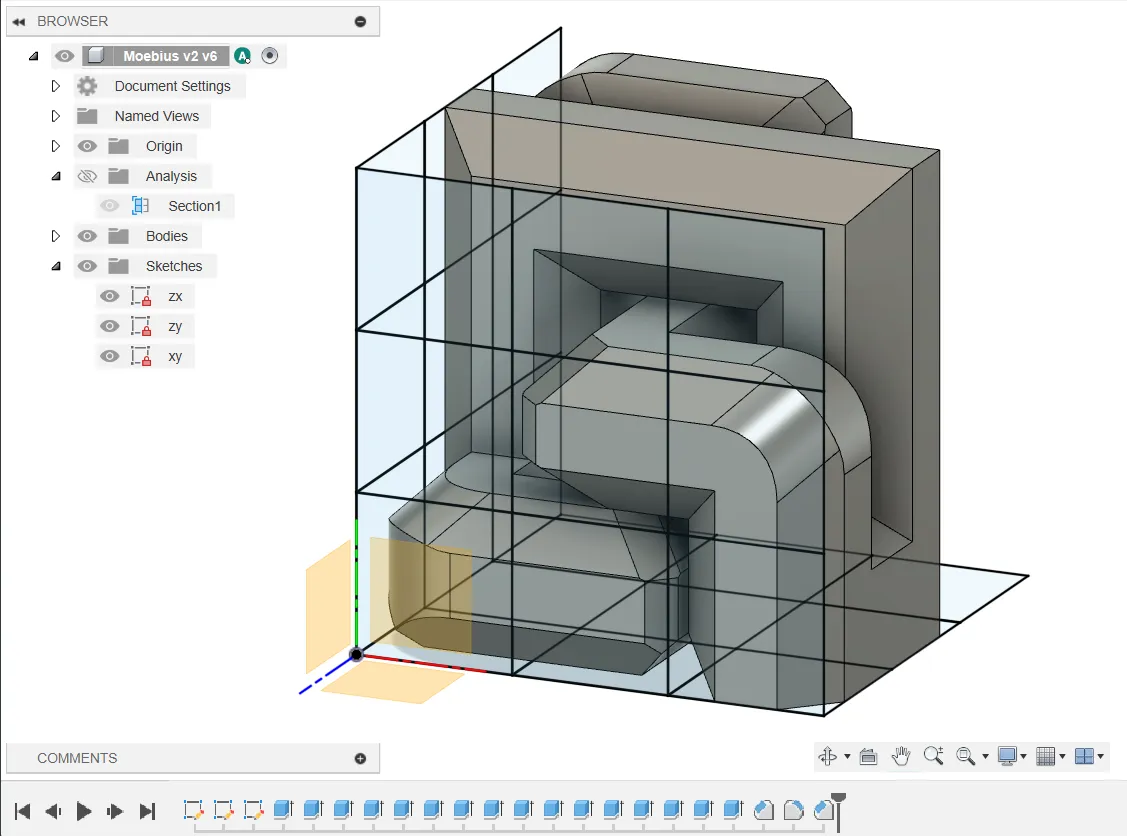Activate the Pan hand tool
This screenshot has height=836, width=1127.
pyautogui.click(x=901, y=756)
